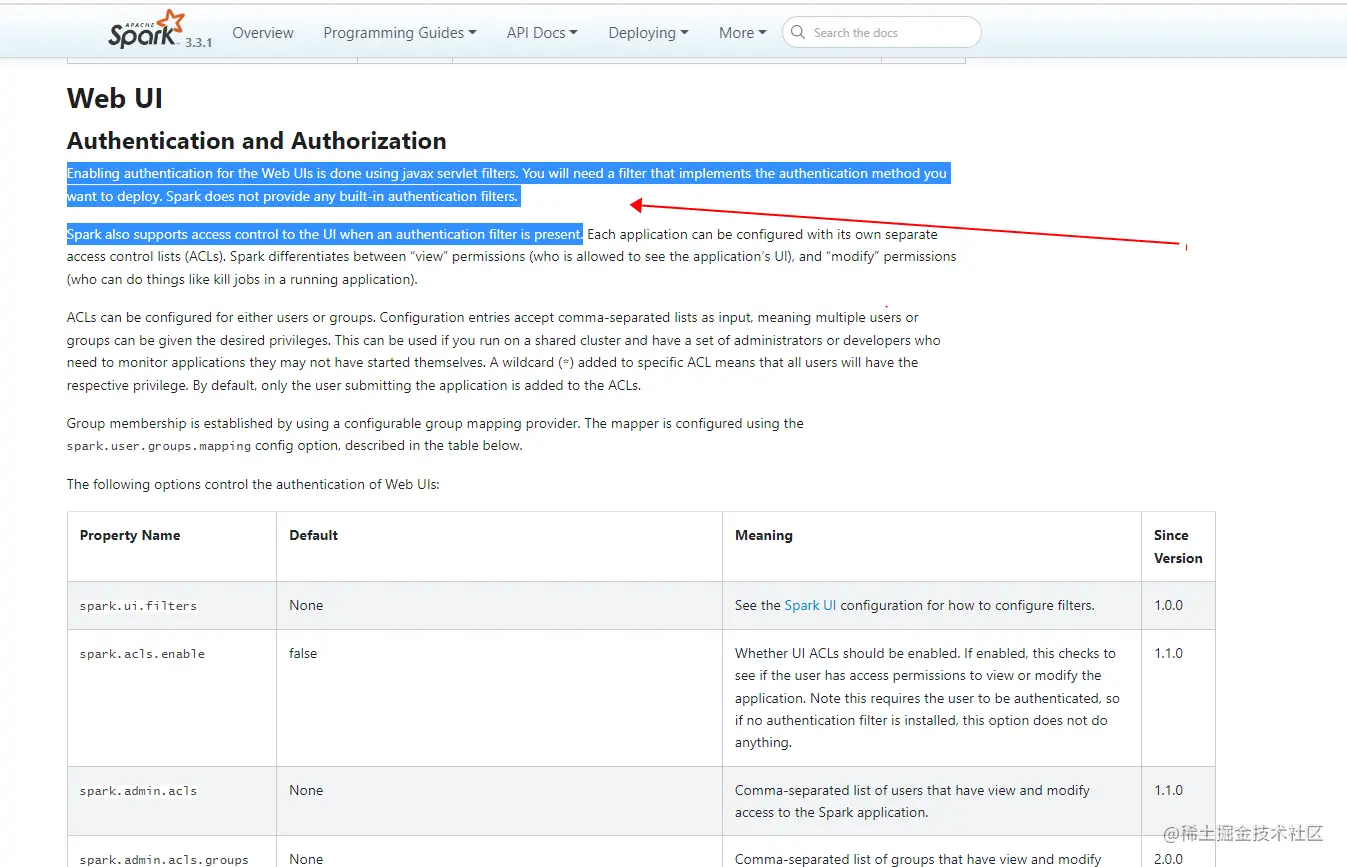Click the spark.acls.enable property cell
Image resolution: width=1347 pixels, height=867 pixels.
pos(172,698)
